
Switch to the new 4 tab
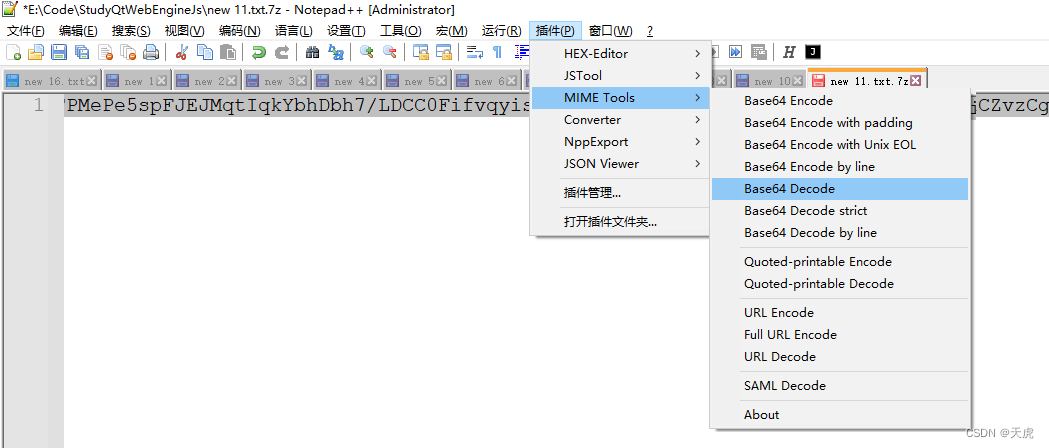(x=347, y=80)
